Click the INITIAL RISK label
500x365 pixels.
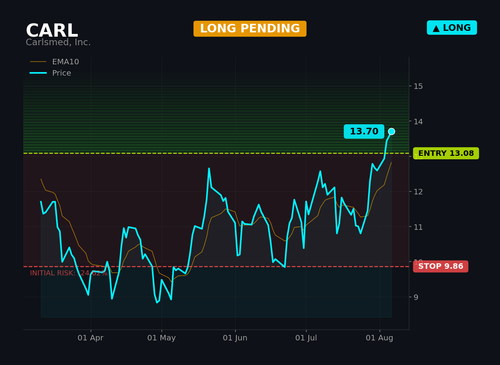click(69, 273)
